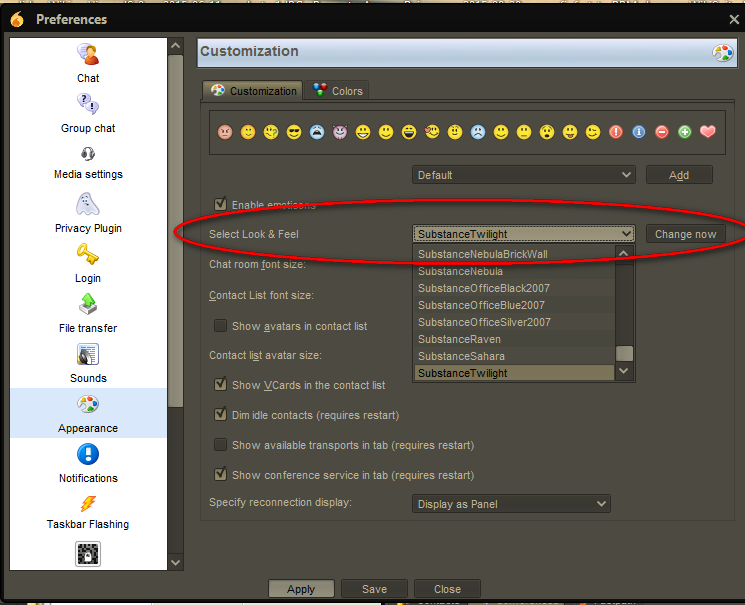Image resolution: width=745 pixels, height=605 pixels.
Task: Click the Privacy Plugin ghost icon
Action: tap(88, 205)
